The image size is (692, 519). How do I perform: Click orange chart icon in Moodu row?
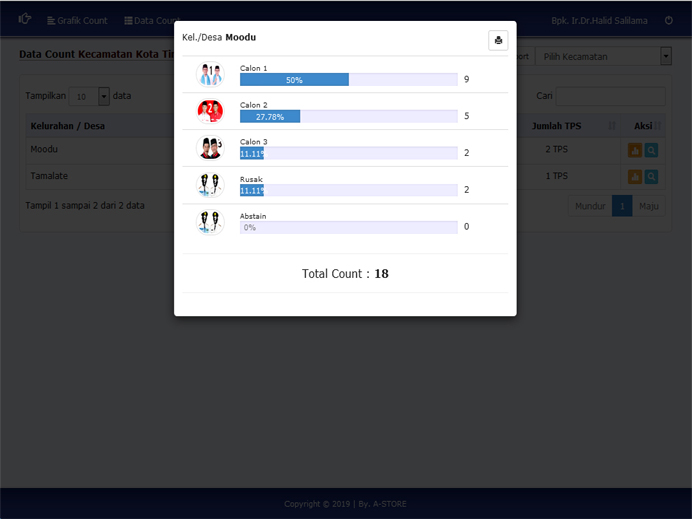(634, 150)
